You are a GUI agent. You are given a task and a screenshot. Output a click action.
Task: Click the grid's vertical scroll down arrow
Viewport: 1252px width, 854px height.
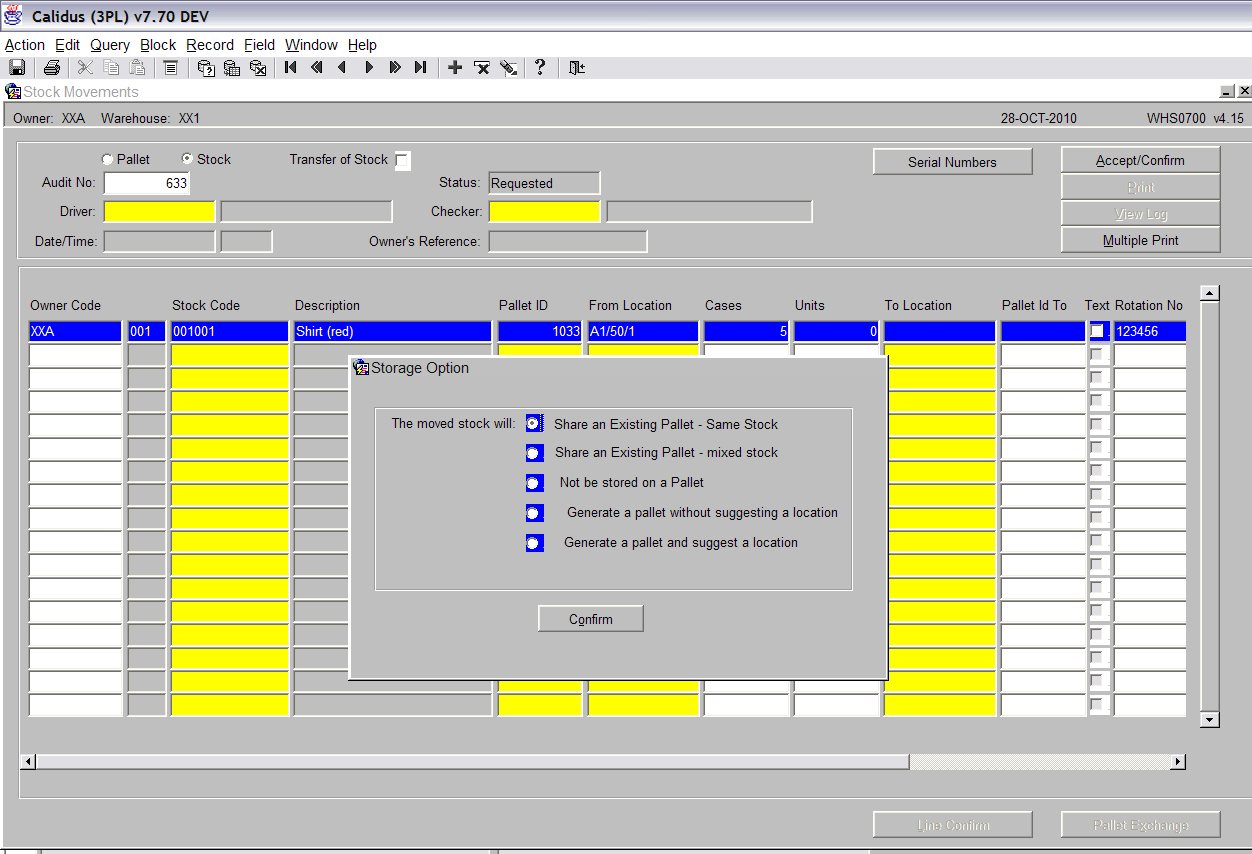tap(1210, 719)
